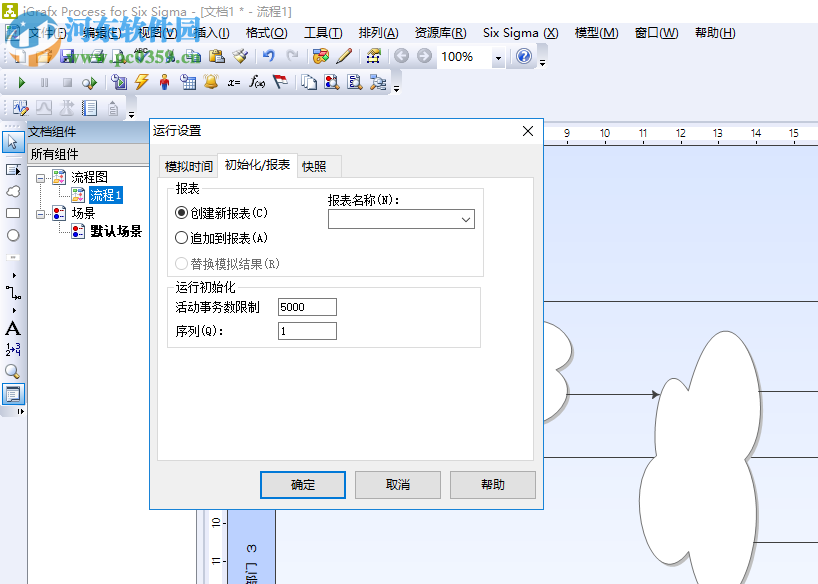Viewport: 818px width, 584px height.
Task: Click the run simulation play icon
Action: click(22, 82)
